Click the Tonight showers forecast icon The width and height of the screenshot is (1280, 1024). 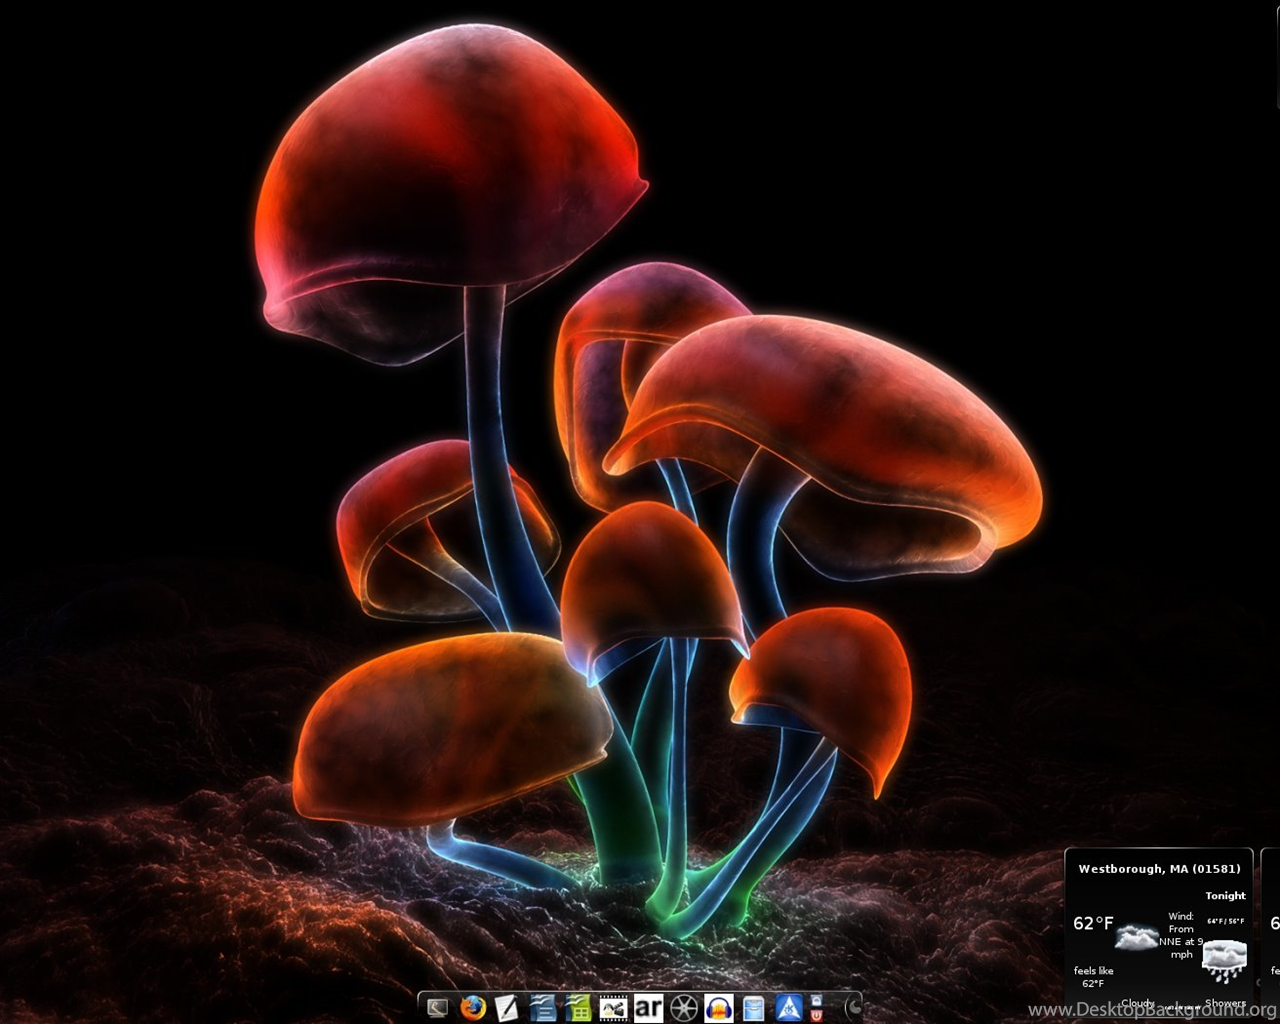[x=1224, y=961]
